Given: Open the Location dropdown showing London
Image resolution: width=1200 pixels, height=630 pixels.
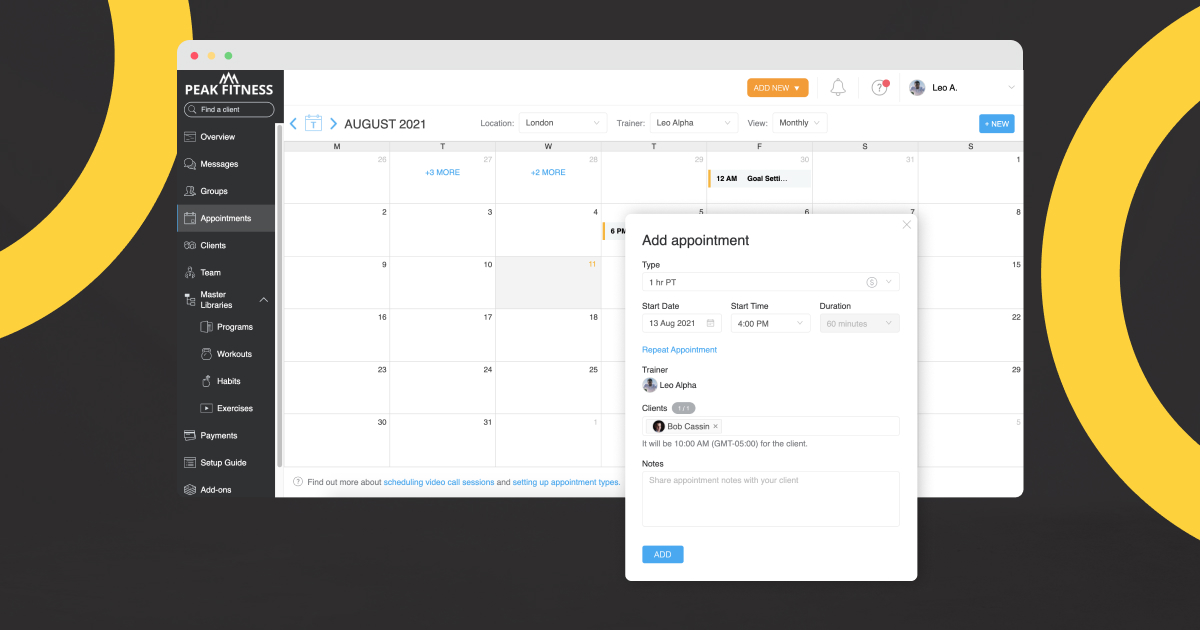Looking at the screenshot, I should 562,123.
